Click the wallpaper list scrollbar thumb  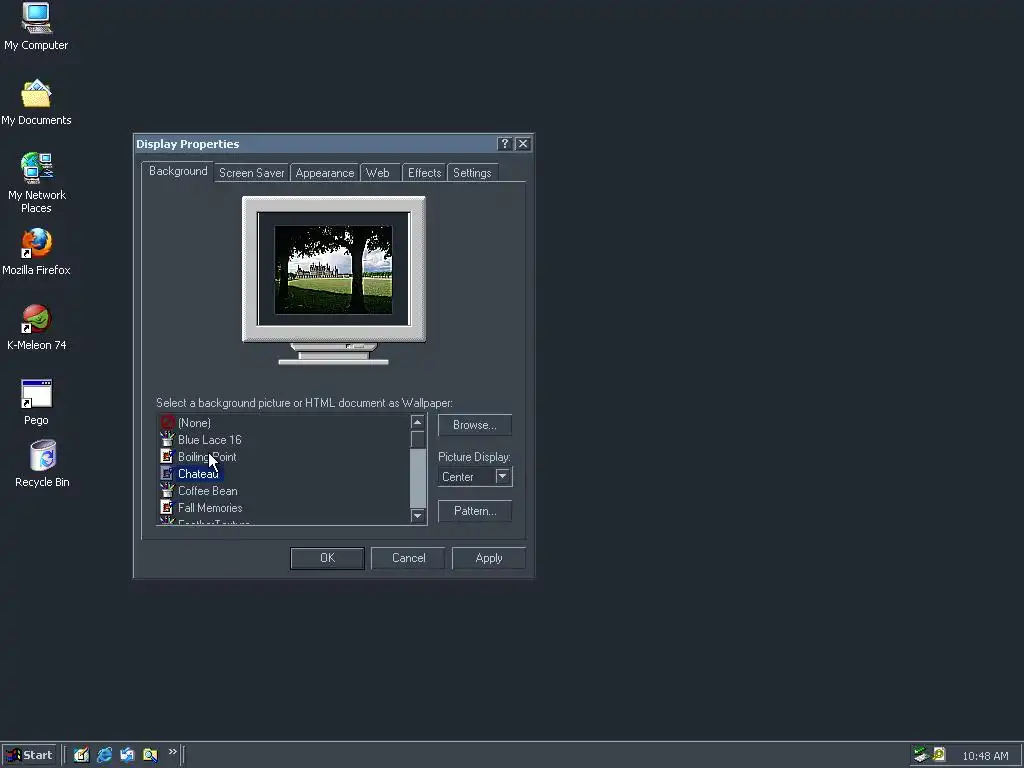(x=417, y=439)
